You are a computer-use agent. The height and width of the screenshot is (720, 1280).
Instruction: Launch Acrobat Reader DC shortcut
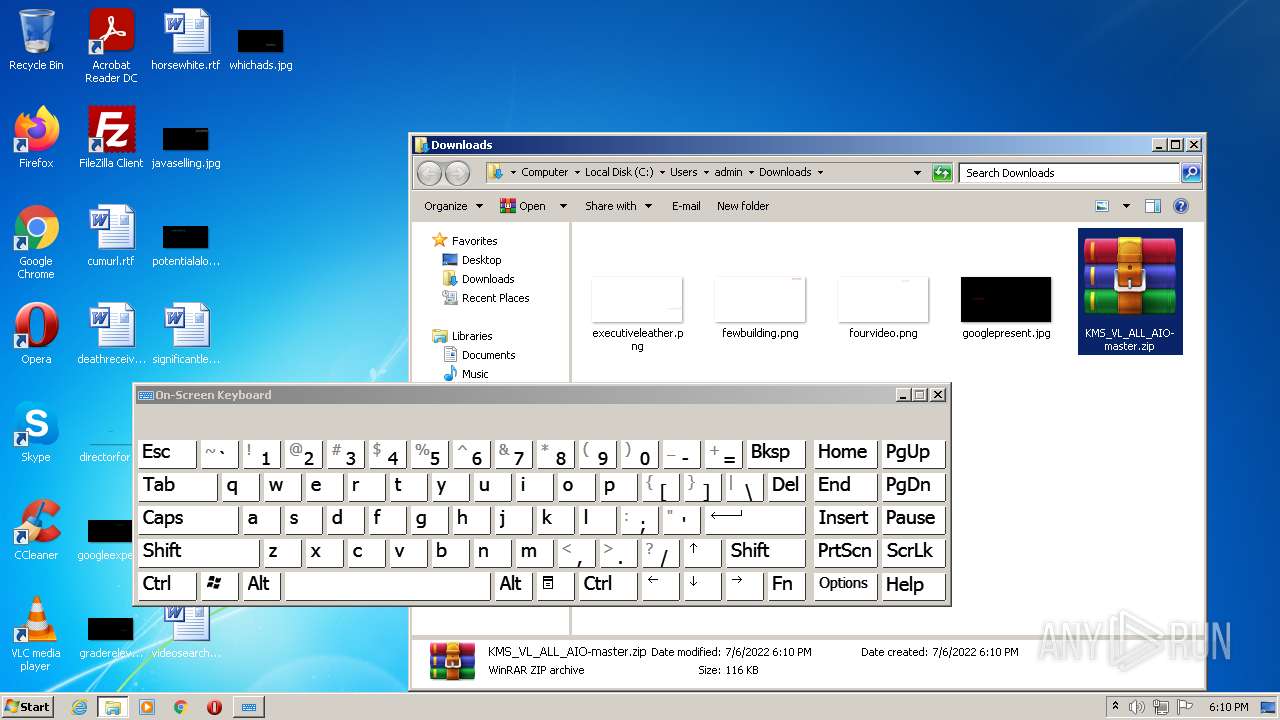point(111,46)
